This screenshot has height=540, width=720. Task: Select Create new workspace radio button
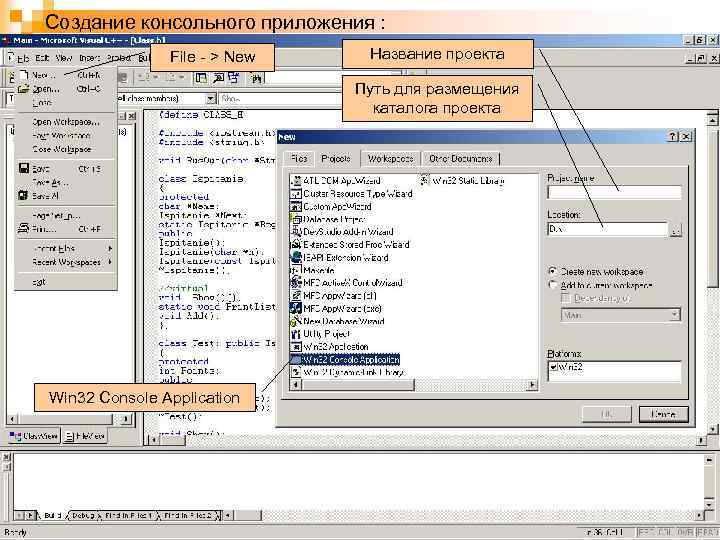(x=553, y=271)
